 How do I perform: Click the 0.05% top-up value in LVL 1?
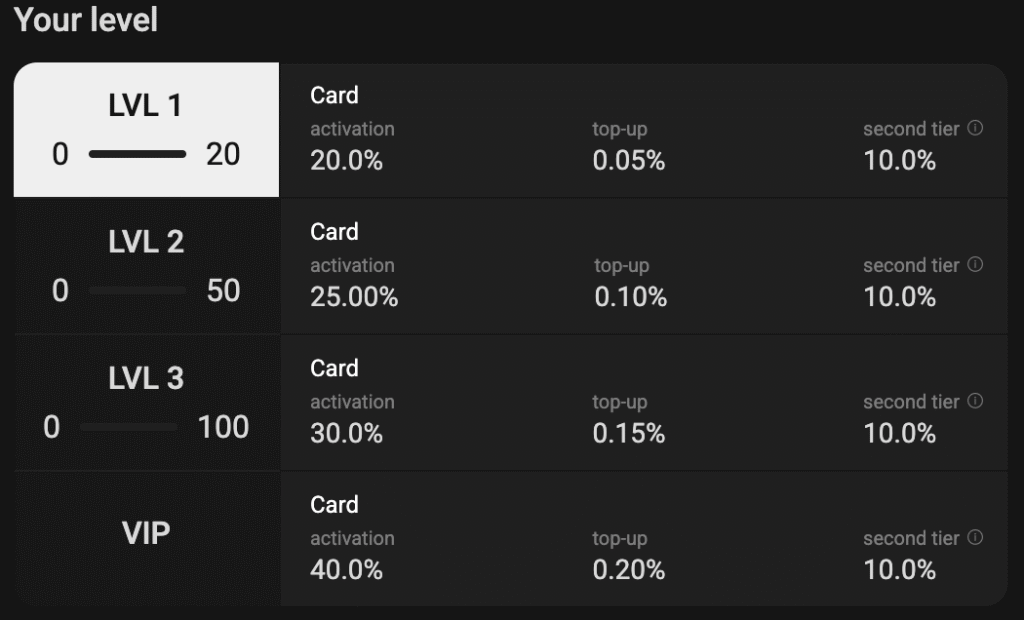point(628,161)
